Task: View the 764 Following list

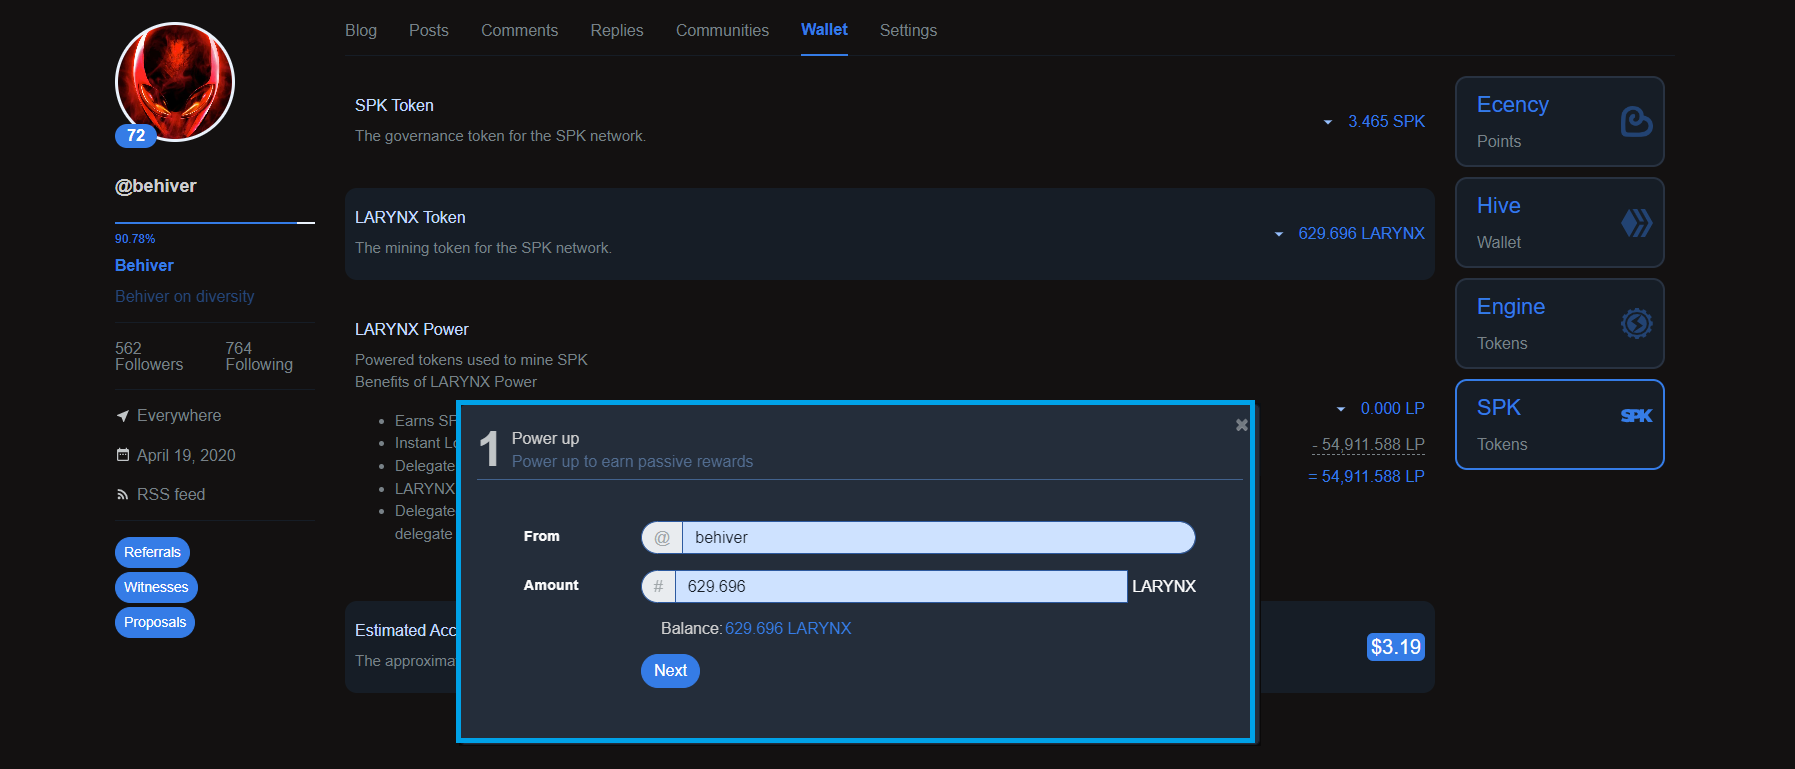Action: [x=259, y=356]
